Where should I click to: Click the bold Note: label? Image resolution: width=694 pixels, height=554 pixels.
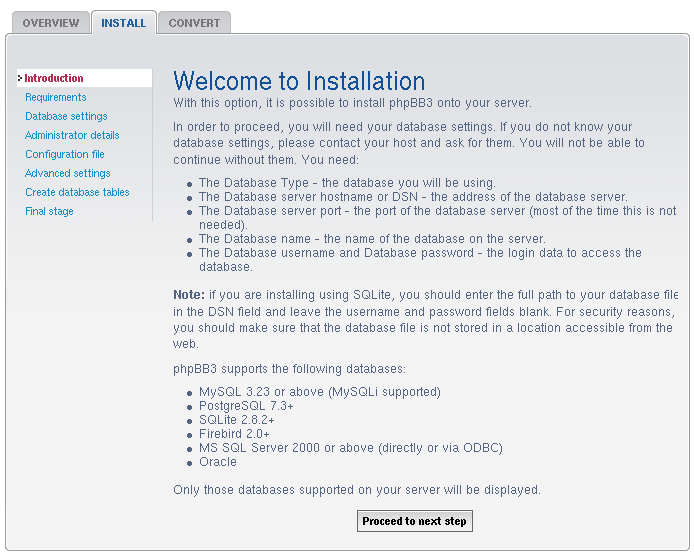pyautogui.click(x=188, y=295)
